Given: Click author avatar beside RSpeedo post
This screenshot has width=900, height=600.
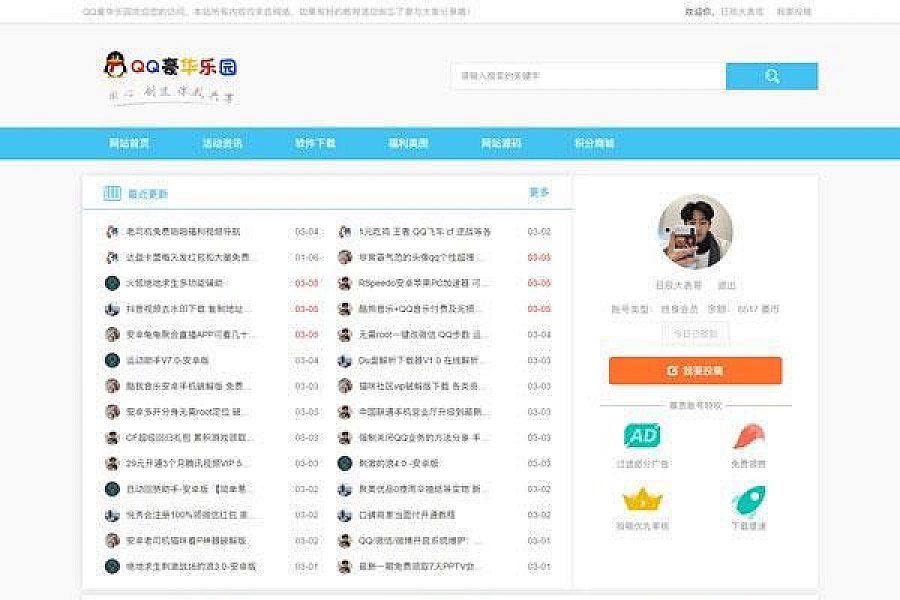Looking at the screenshot, I should (344, 283).
